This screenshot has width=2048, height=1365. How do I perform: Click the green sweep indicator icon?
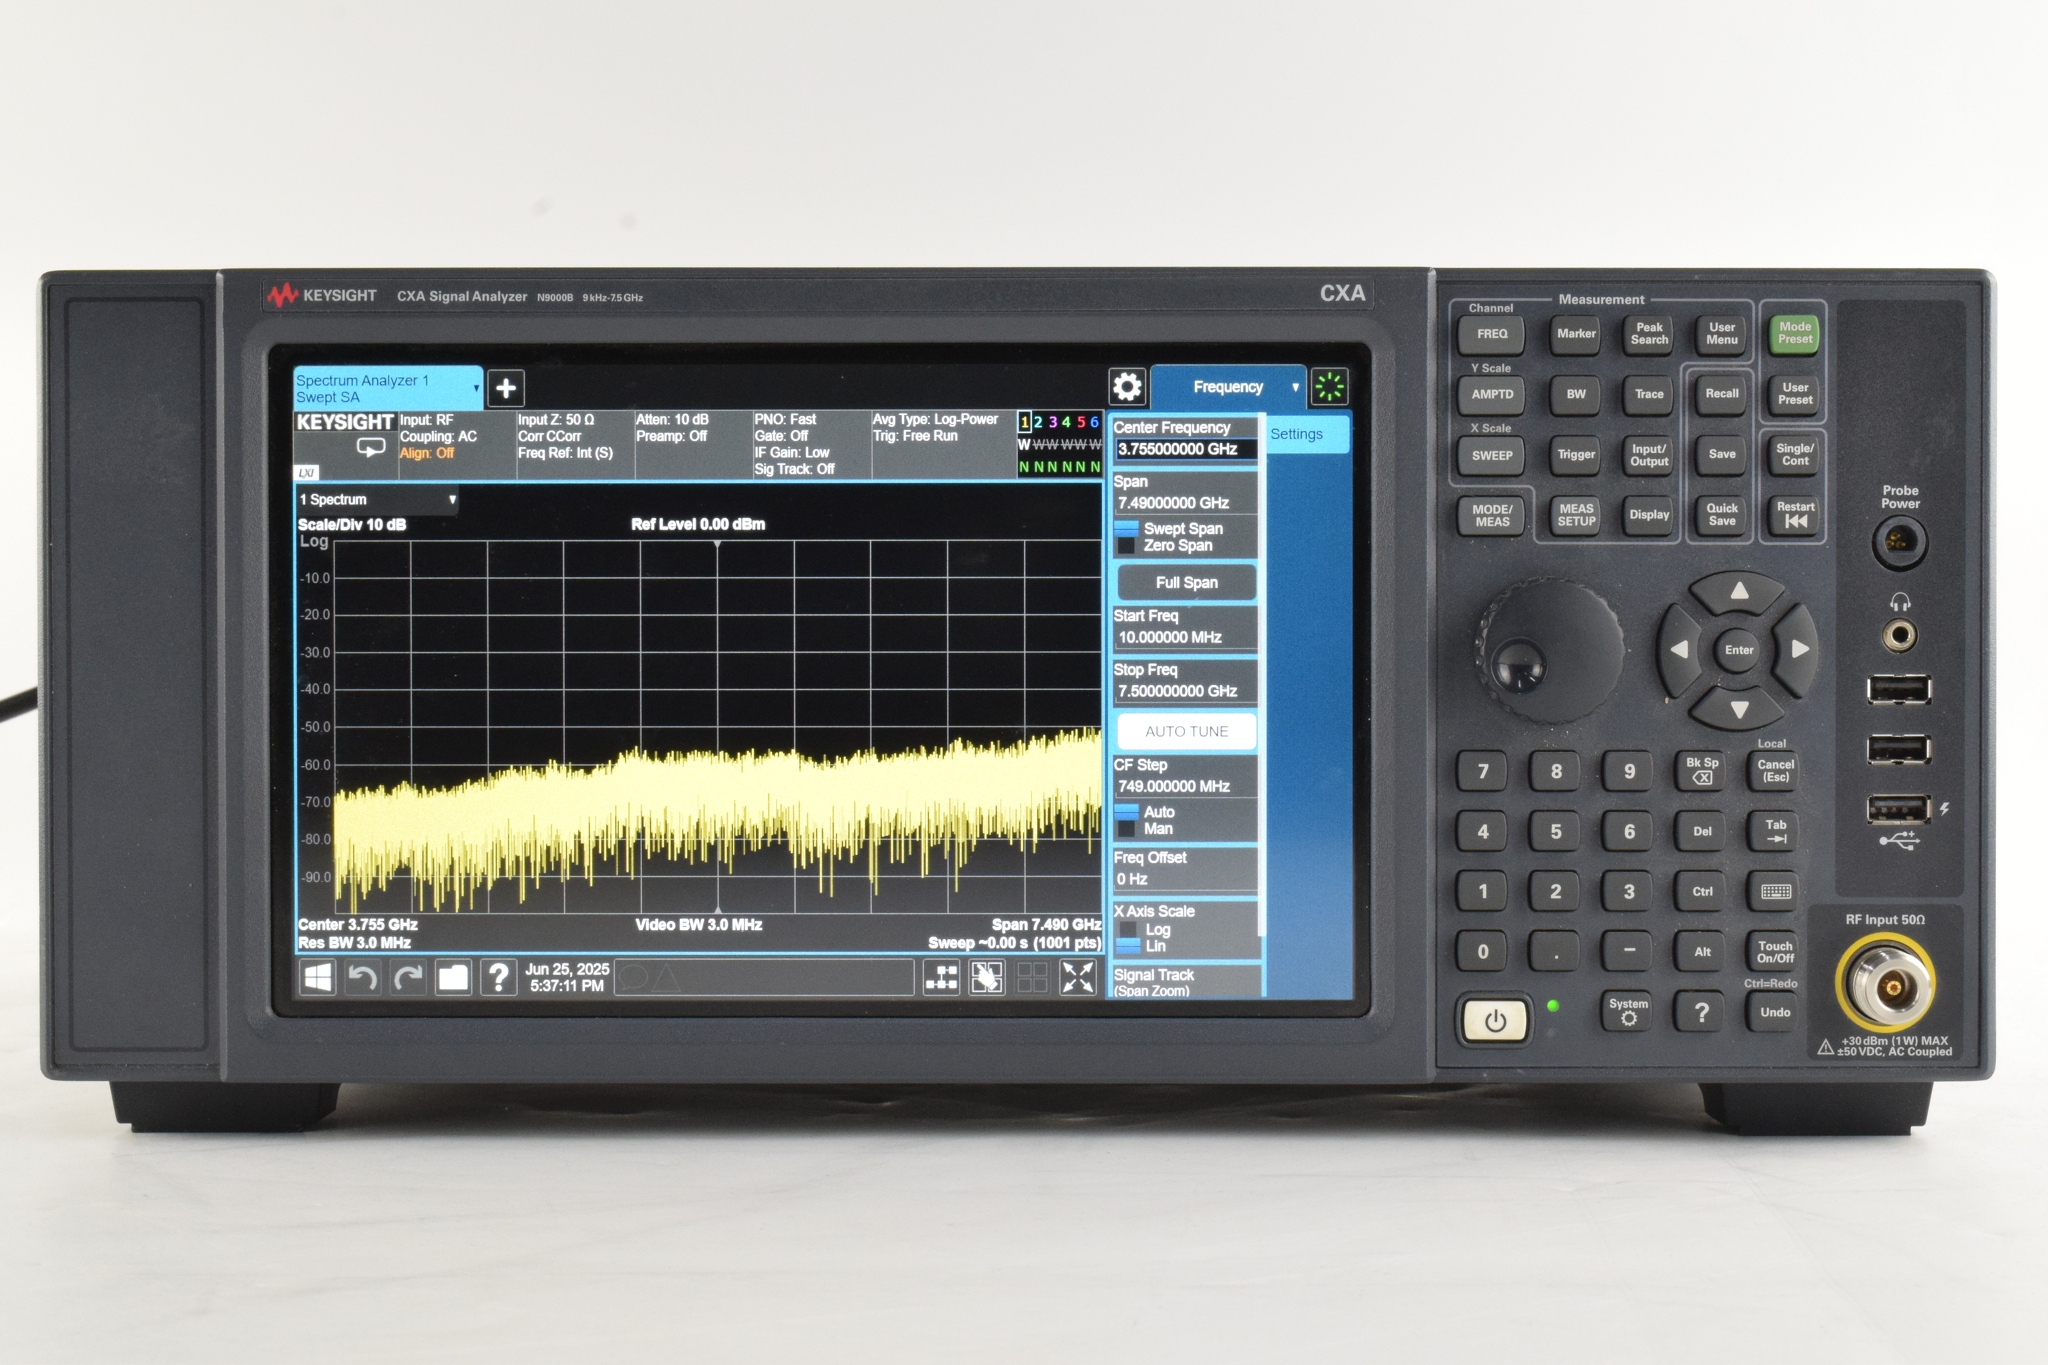coord(1329,387)
